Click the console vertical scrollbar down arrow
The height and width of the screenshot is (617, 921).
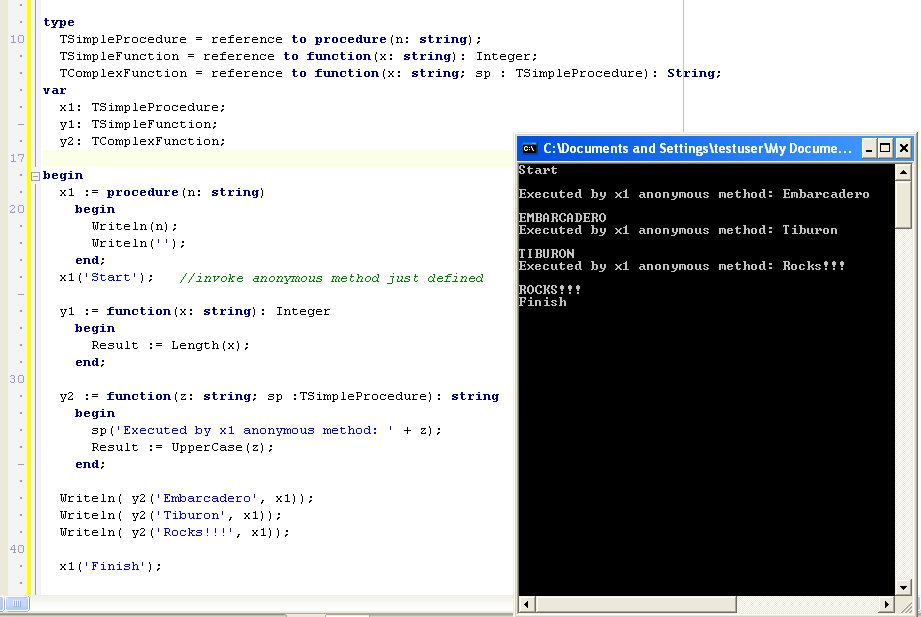(904, 587)
